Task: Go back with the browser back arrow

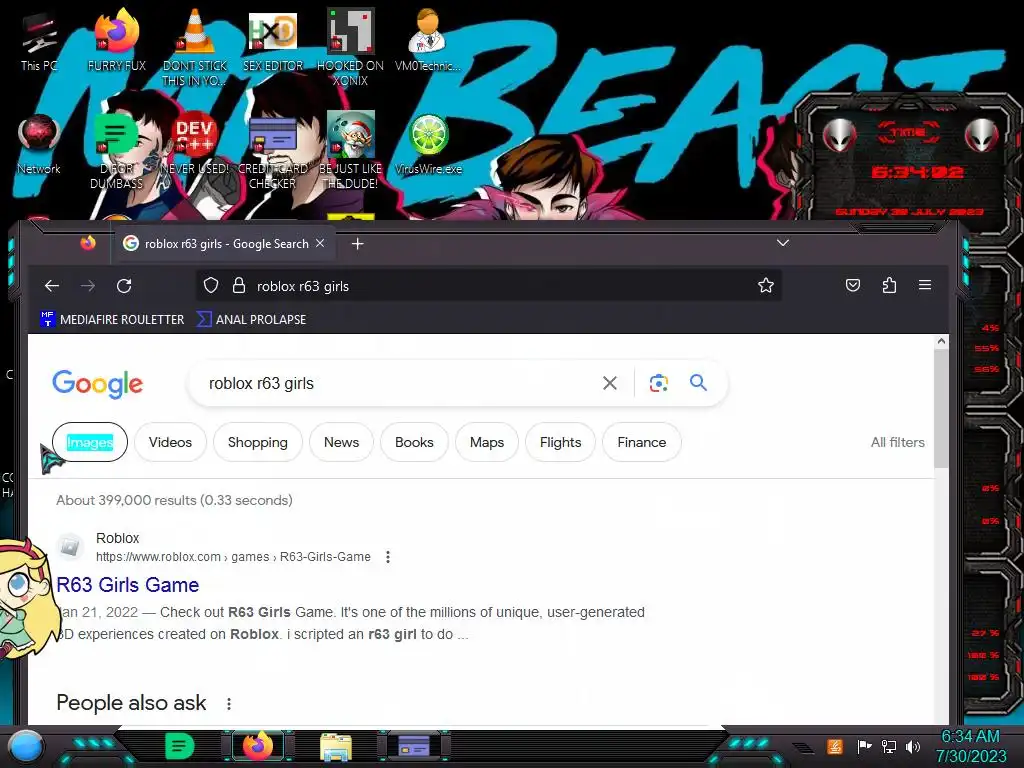Action: 52,285
